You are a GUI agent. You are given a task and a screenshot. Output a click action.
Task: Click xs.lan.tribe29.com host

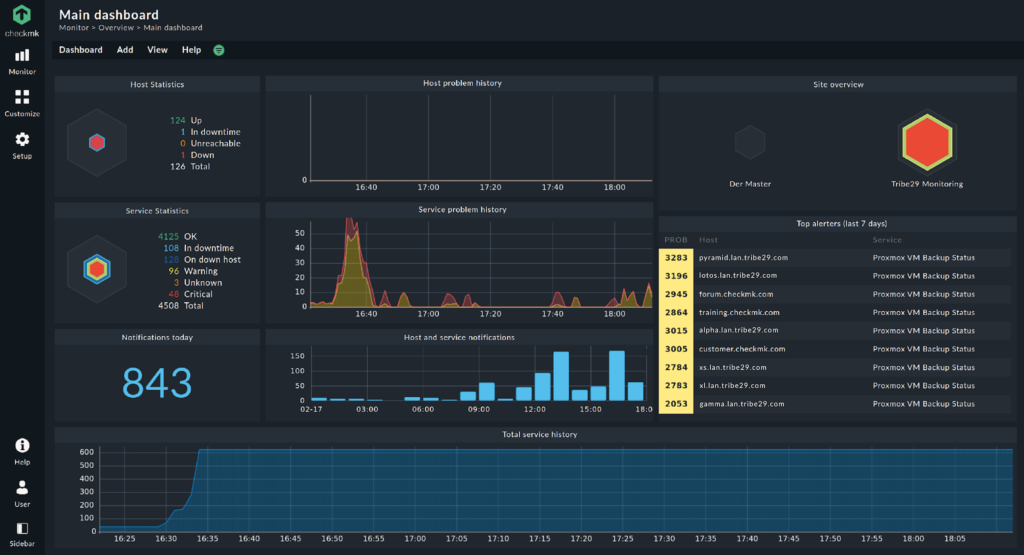coord(733,368)
